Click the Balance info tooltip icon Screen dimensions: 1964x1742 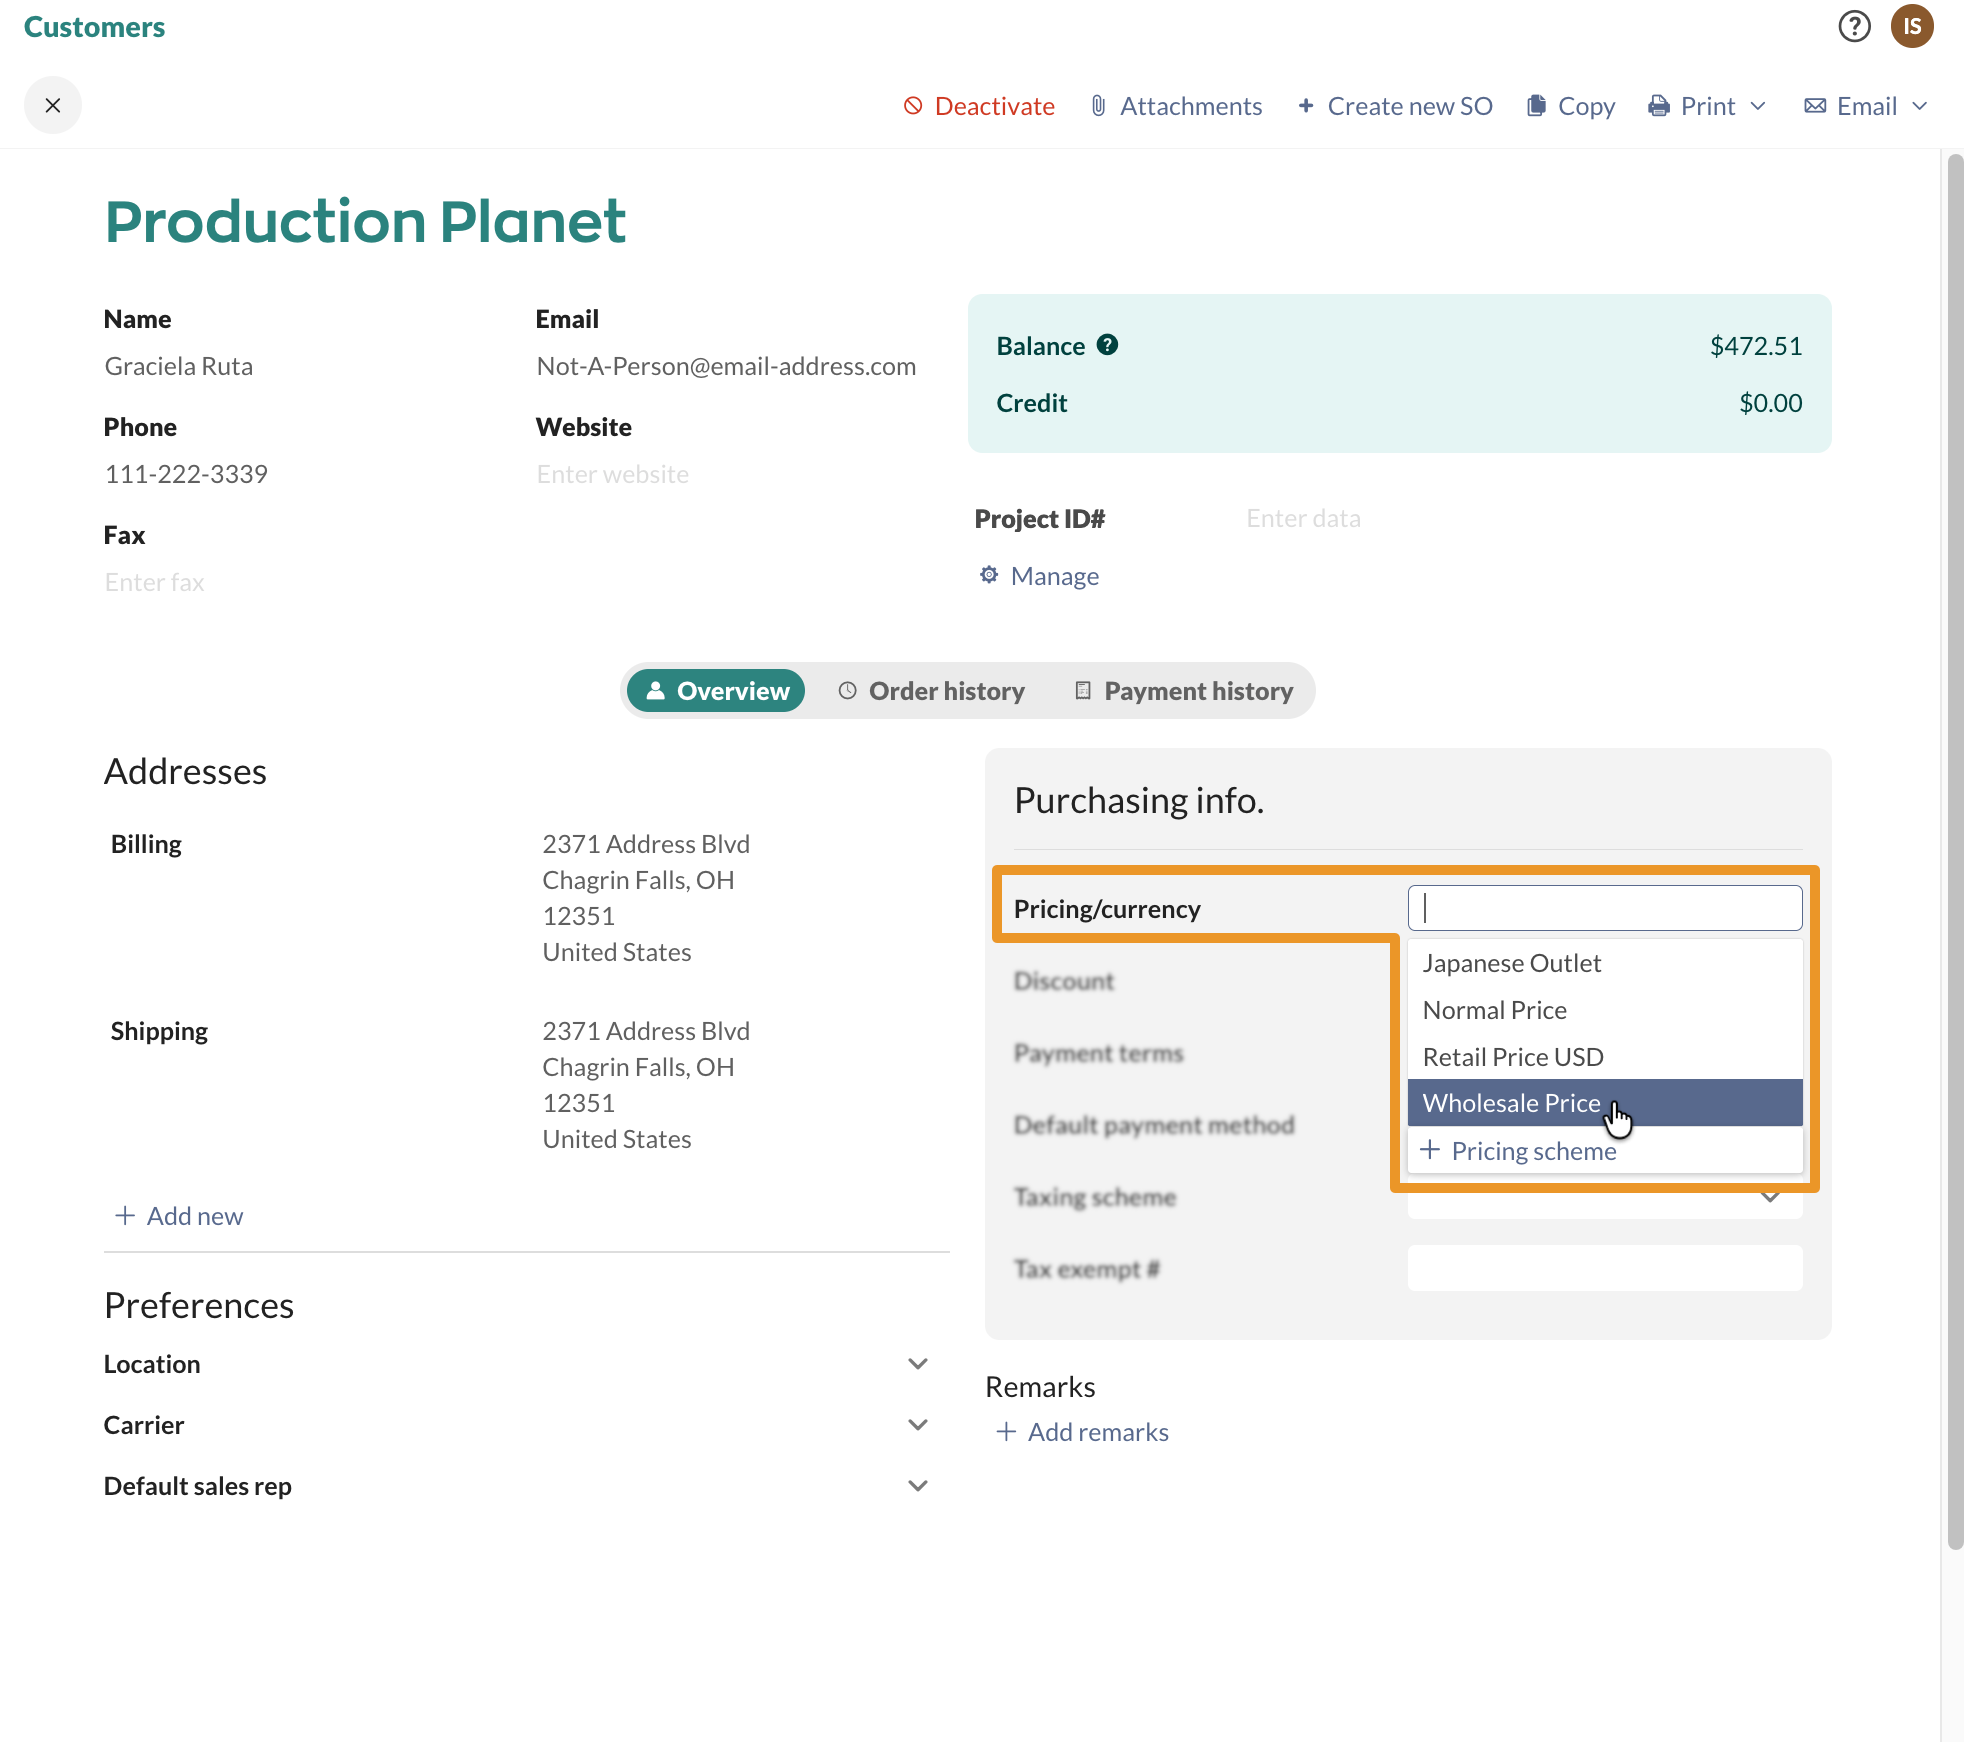(x=1107, y=345)
